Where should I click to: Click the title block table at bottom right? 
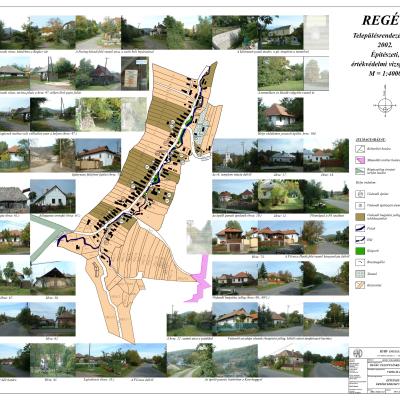click(375, 370)
